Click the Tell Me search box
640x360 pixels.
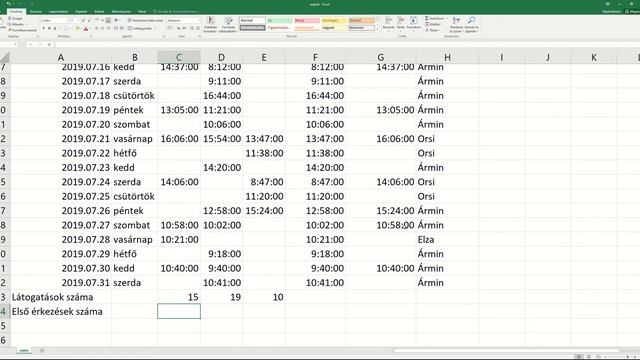point(176,11)
